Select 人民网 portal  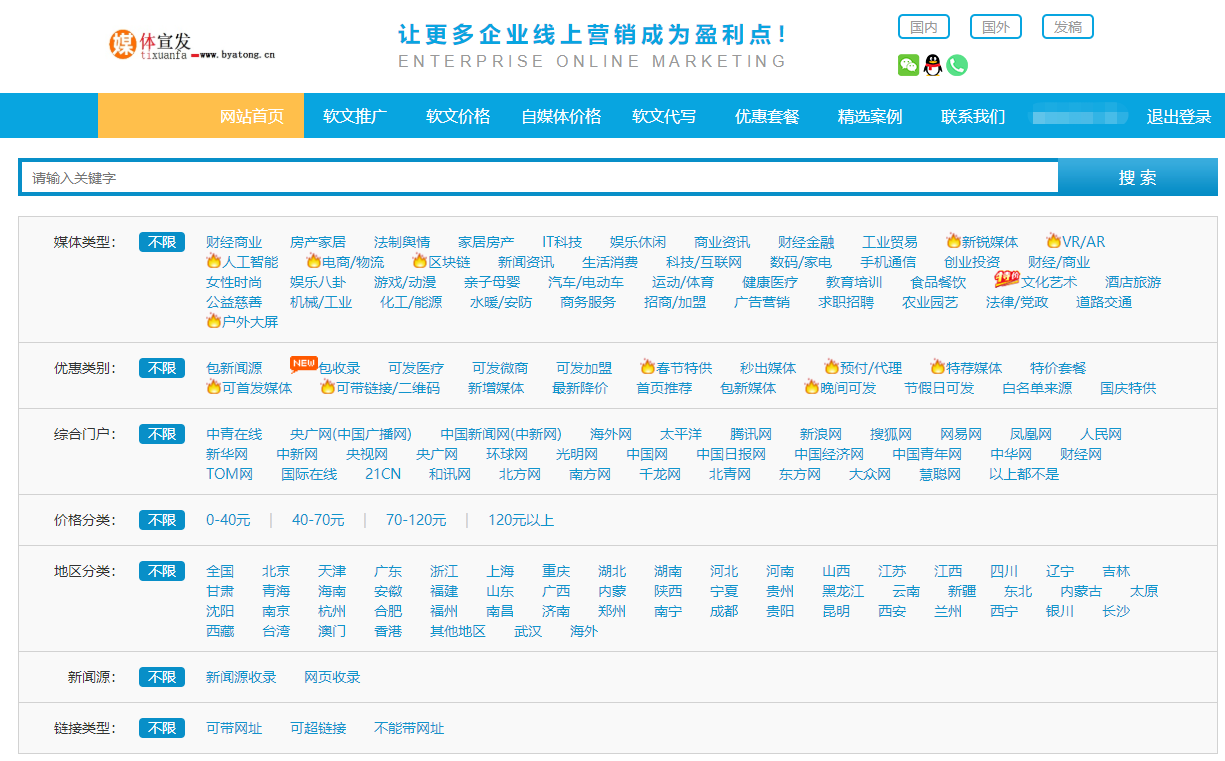click(1101, 434)
